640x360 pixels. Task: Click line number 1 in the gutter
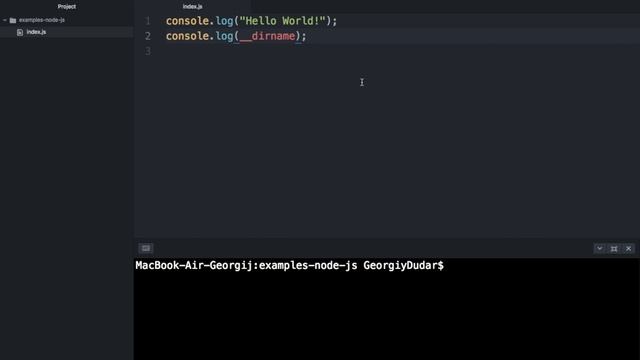[x=148, y=21]
